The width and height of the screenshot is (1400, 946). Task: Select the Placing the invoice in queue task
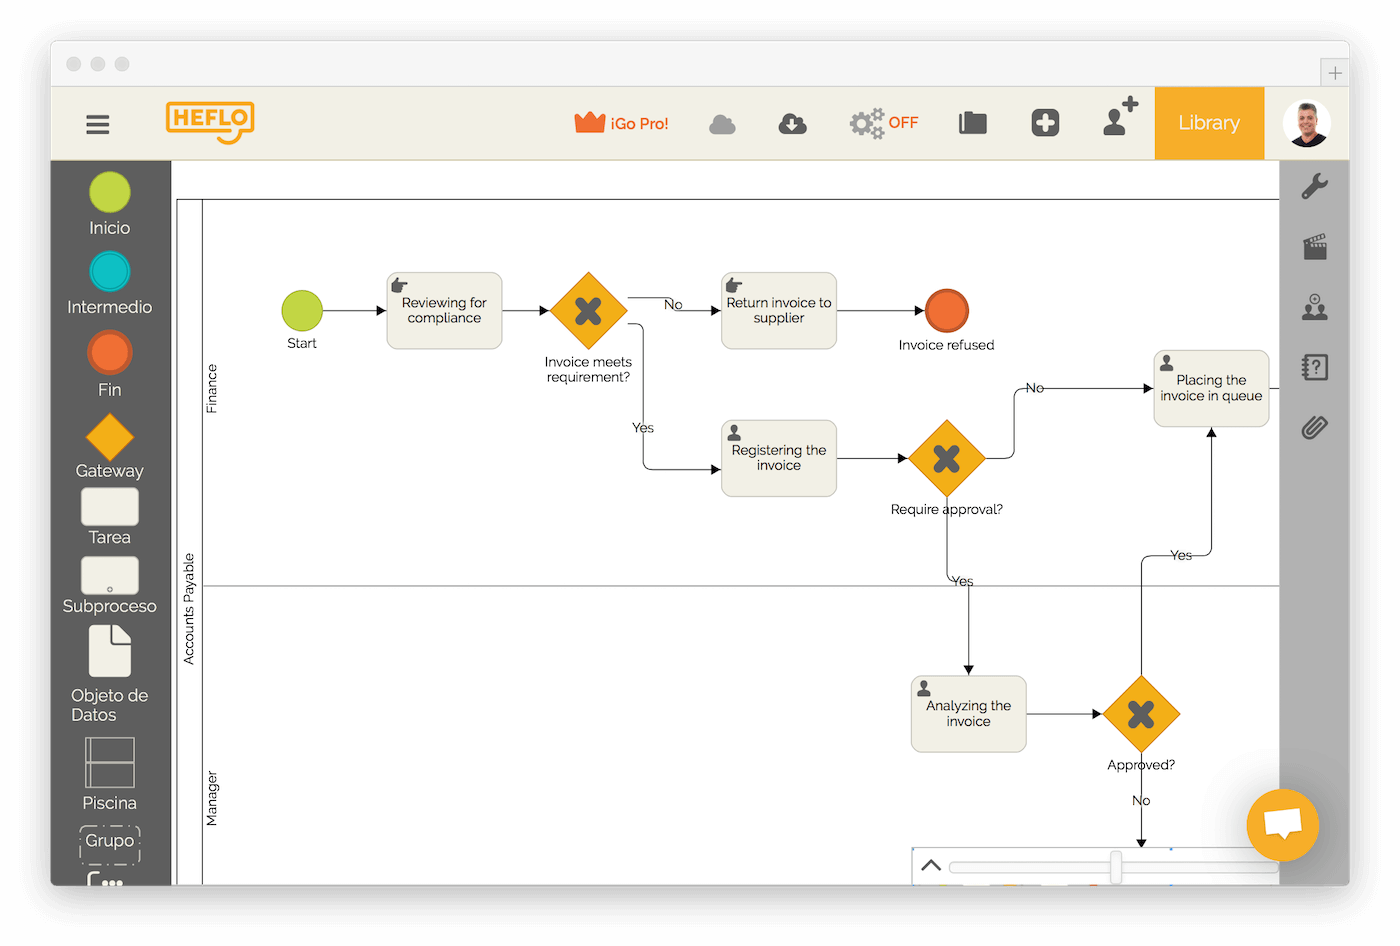click(1211, 389)
